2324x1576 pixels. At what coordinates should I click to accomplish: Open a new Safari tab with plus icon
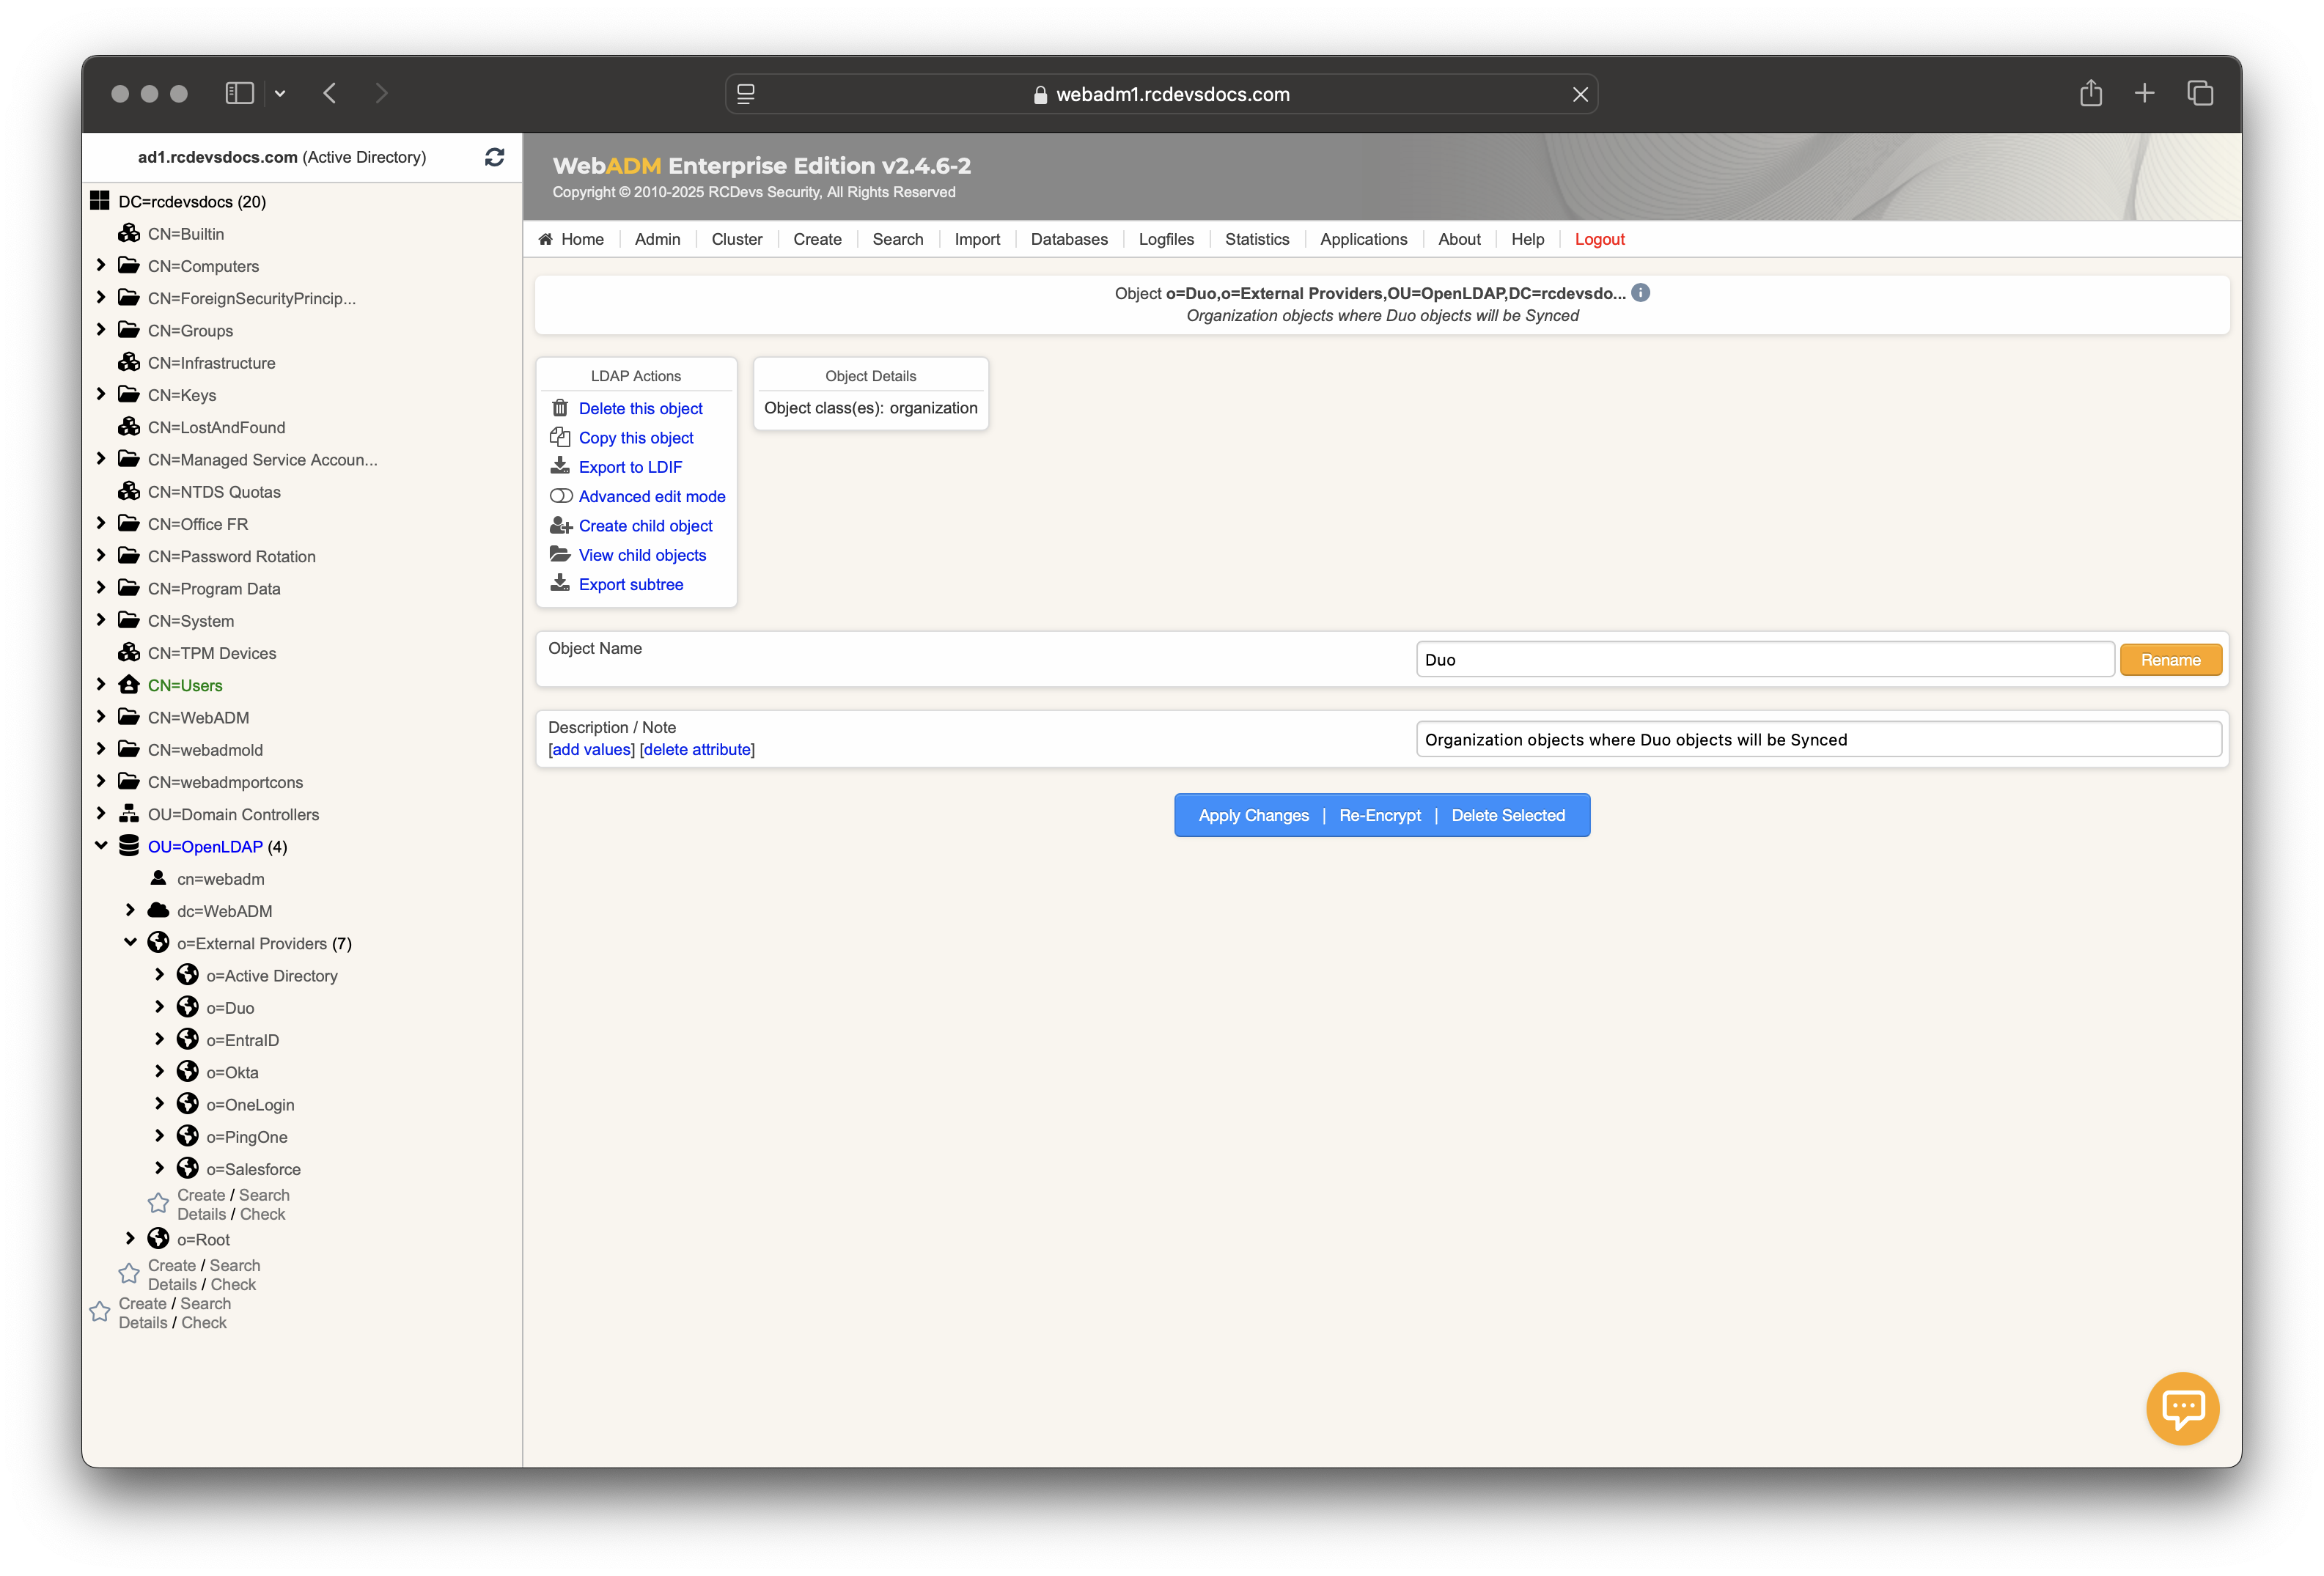(x=2144, y=93)
